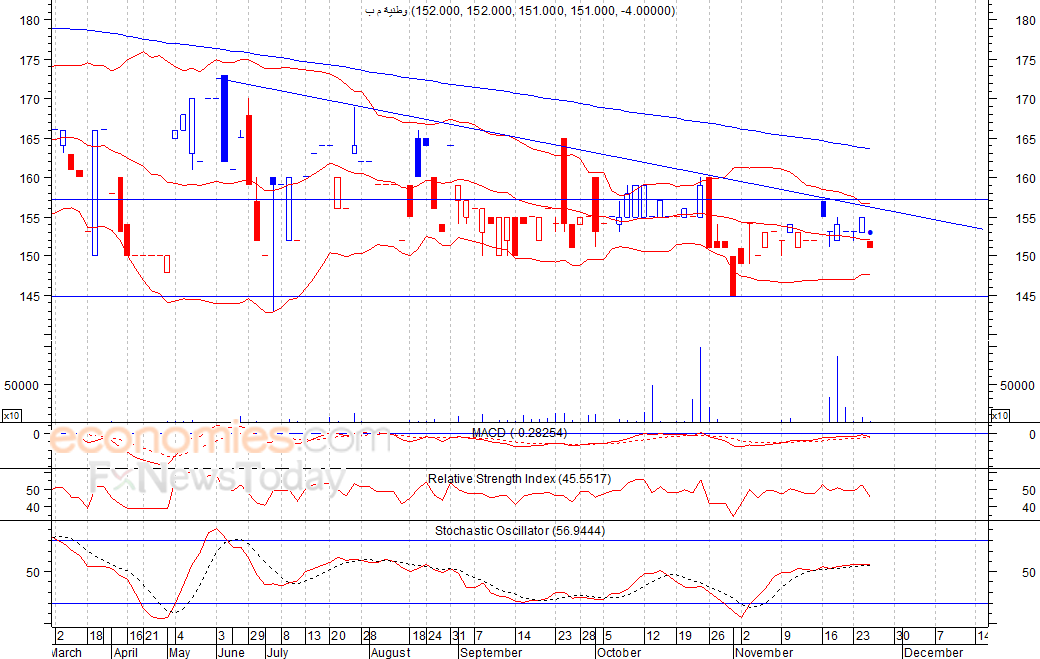This screenshot has height=659, width=1040.
Task: Click the November month label
Action: (x=764, y=652)
